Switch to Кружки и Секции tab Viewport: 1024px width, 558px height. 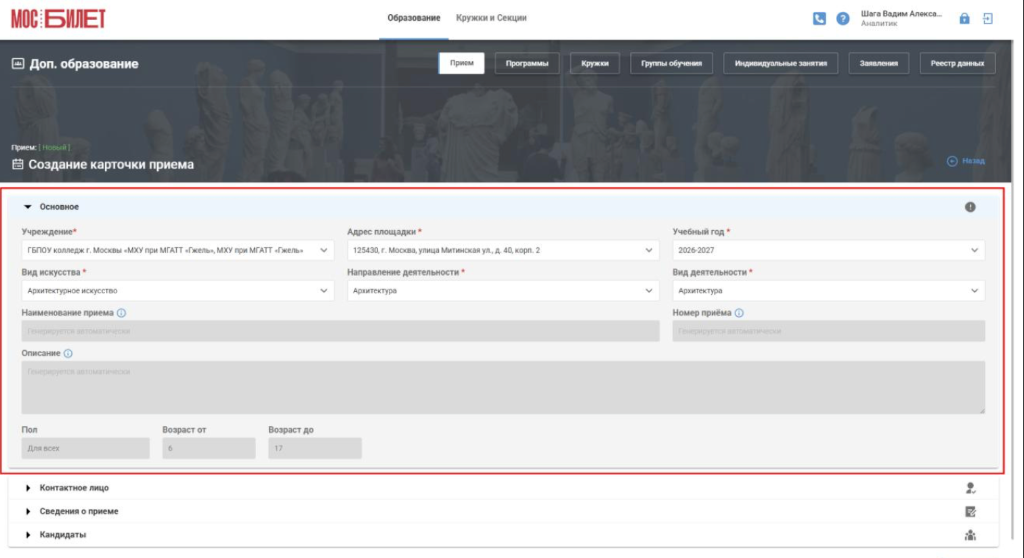click(491, 18)
